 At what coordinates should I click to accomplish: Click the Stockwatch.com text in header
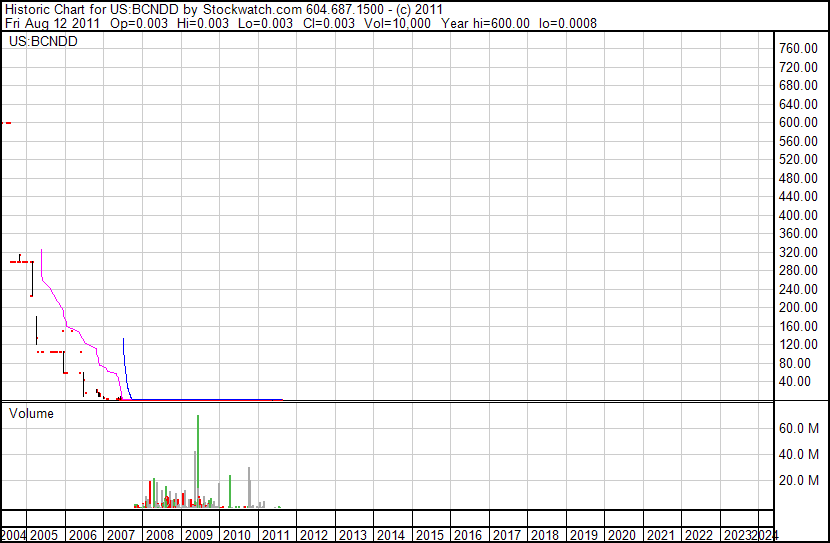pos(247,9)
